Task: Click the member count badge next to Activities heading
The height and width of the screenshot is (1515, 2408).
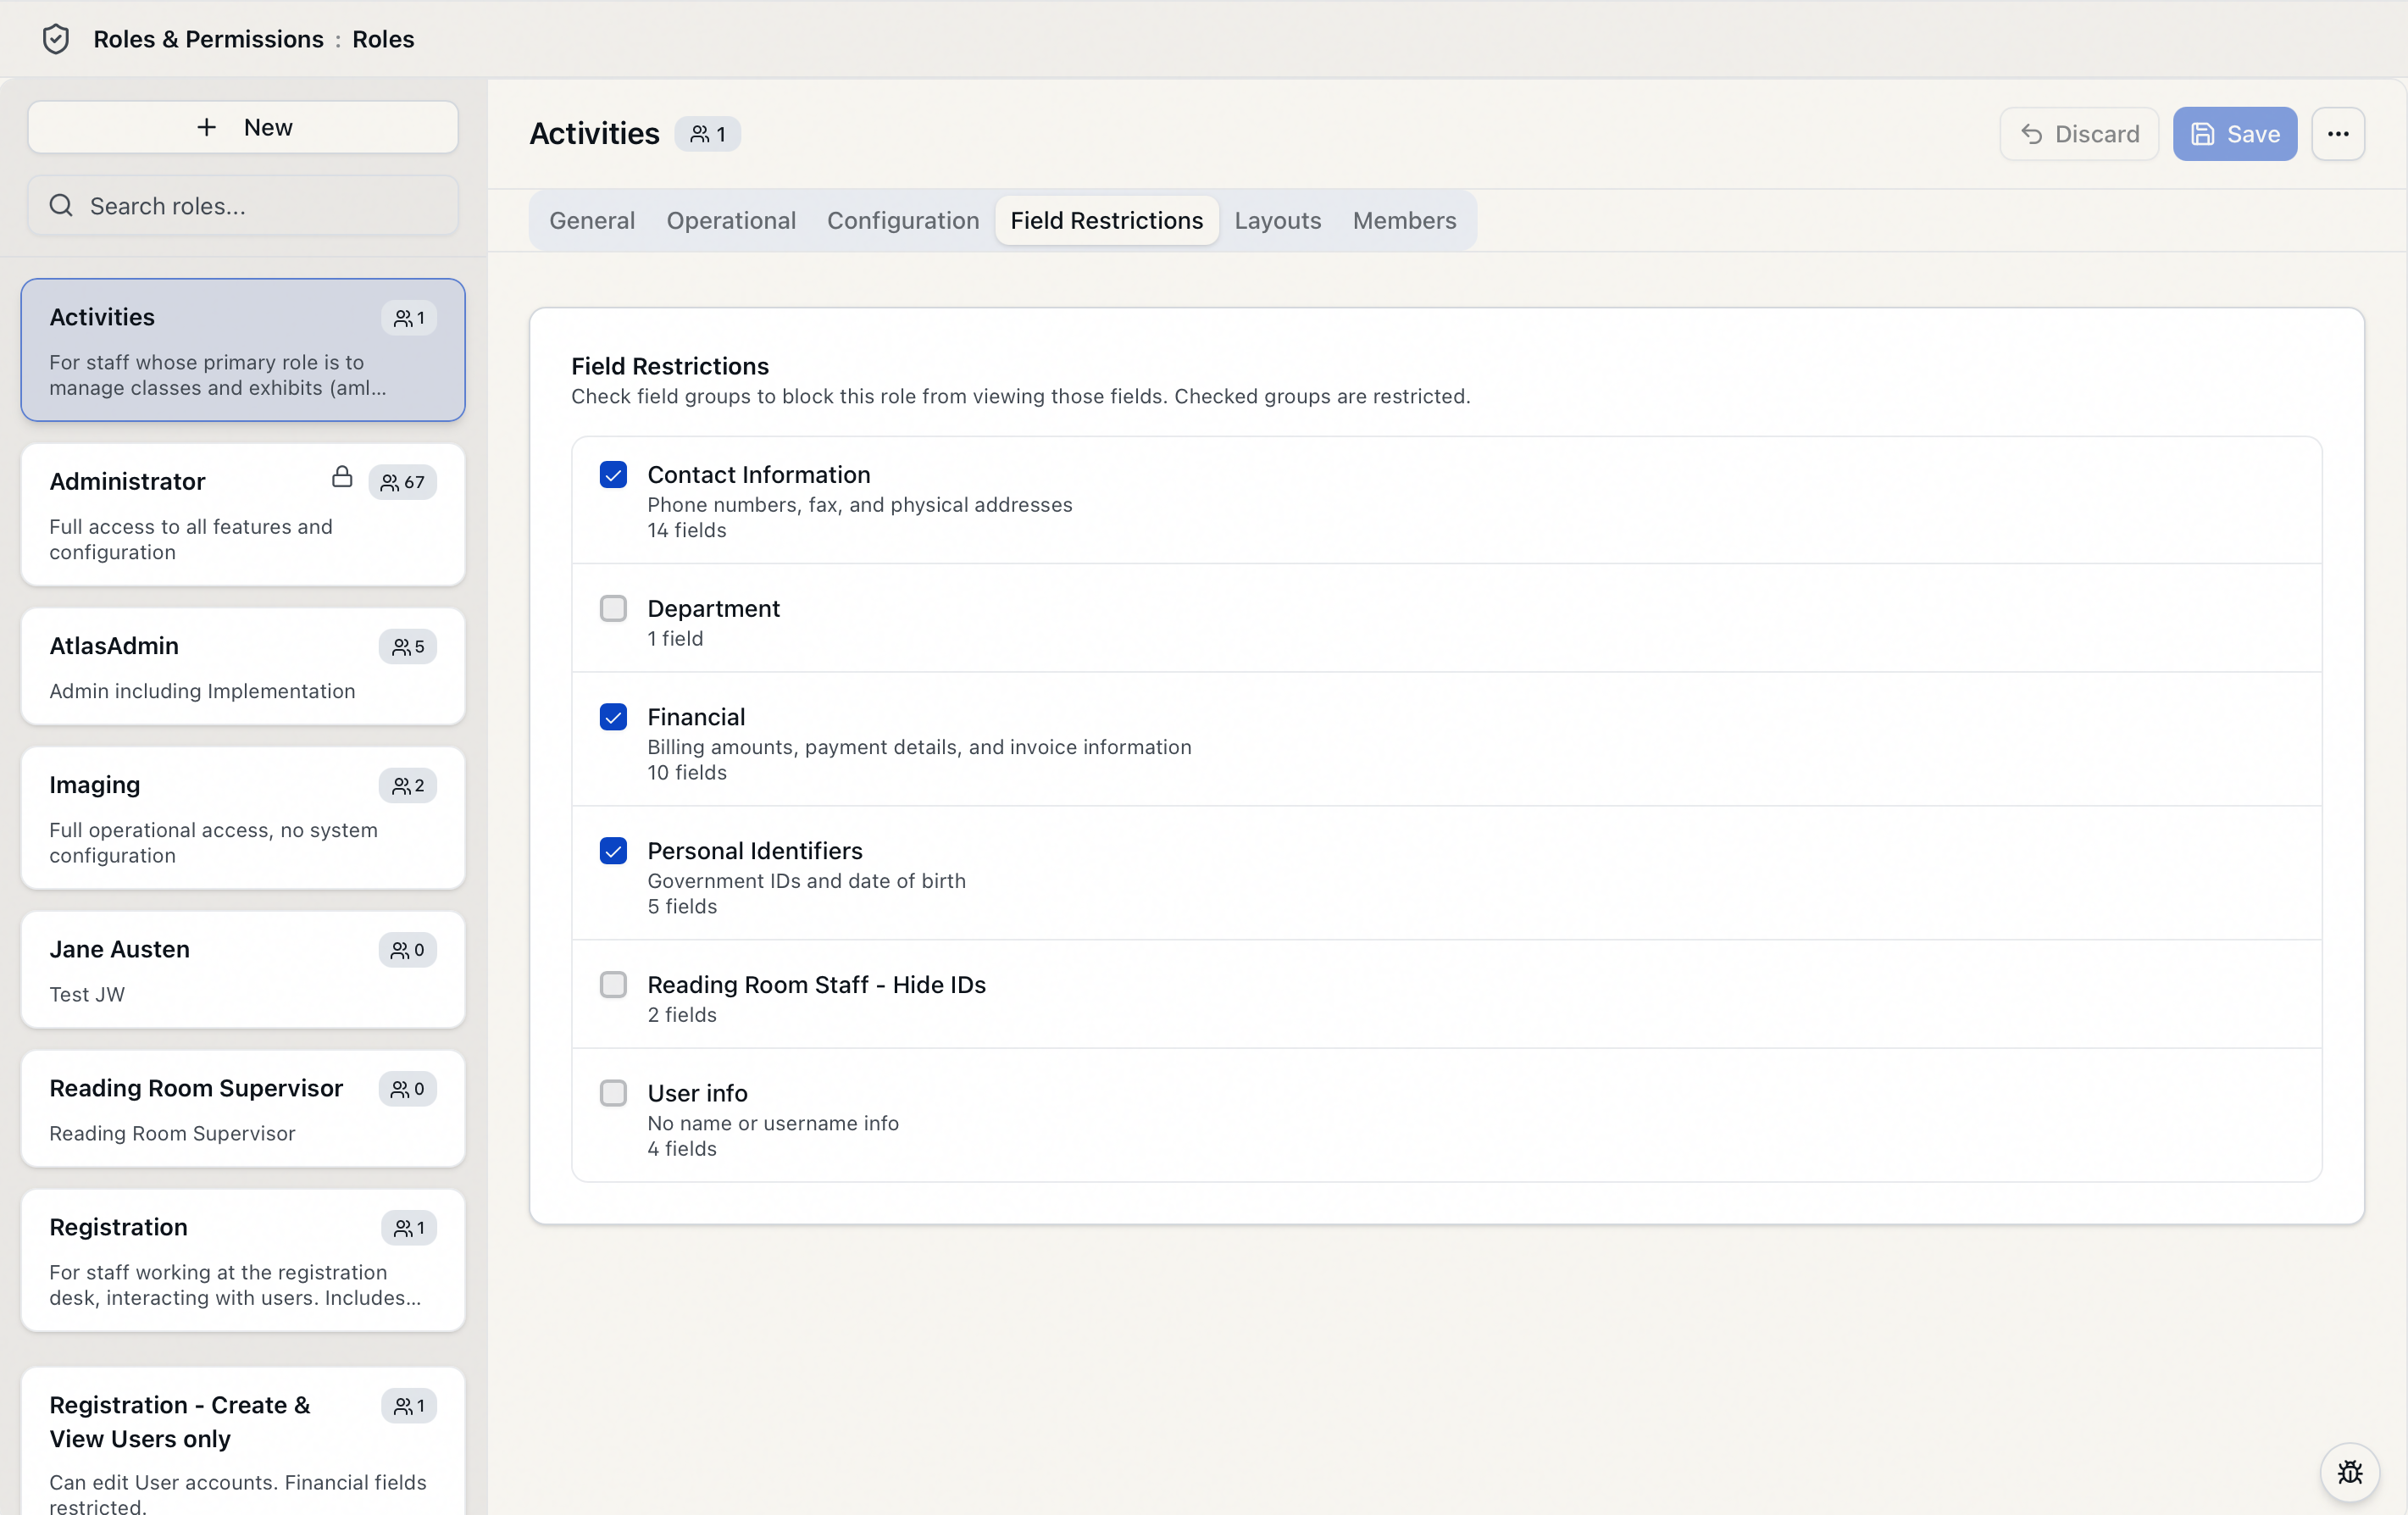Action: click(708, 134)
